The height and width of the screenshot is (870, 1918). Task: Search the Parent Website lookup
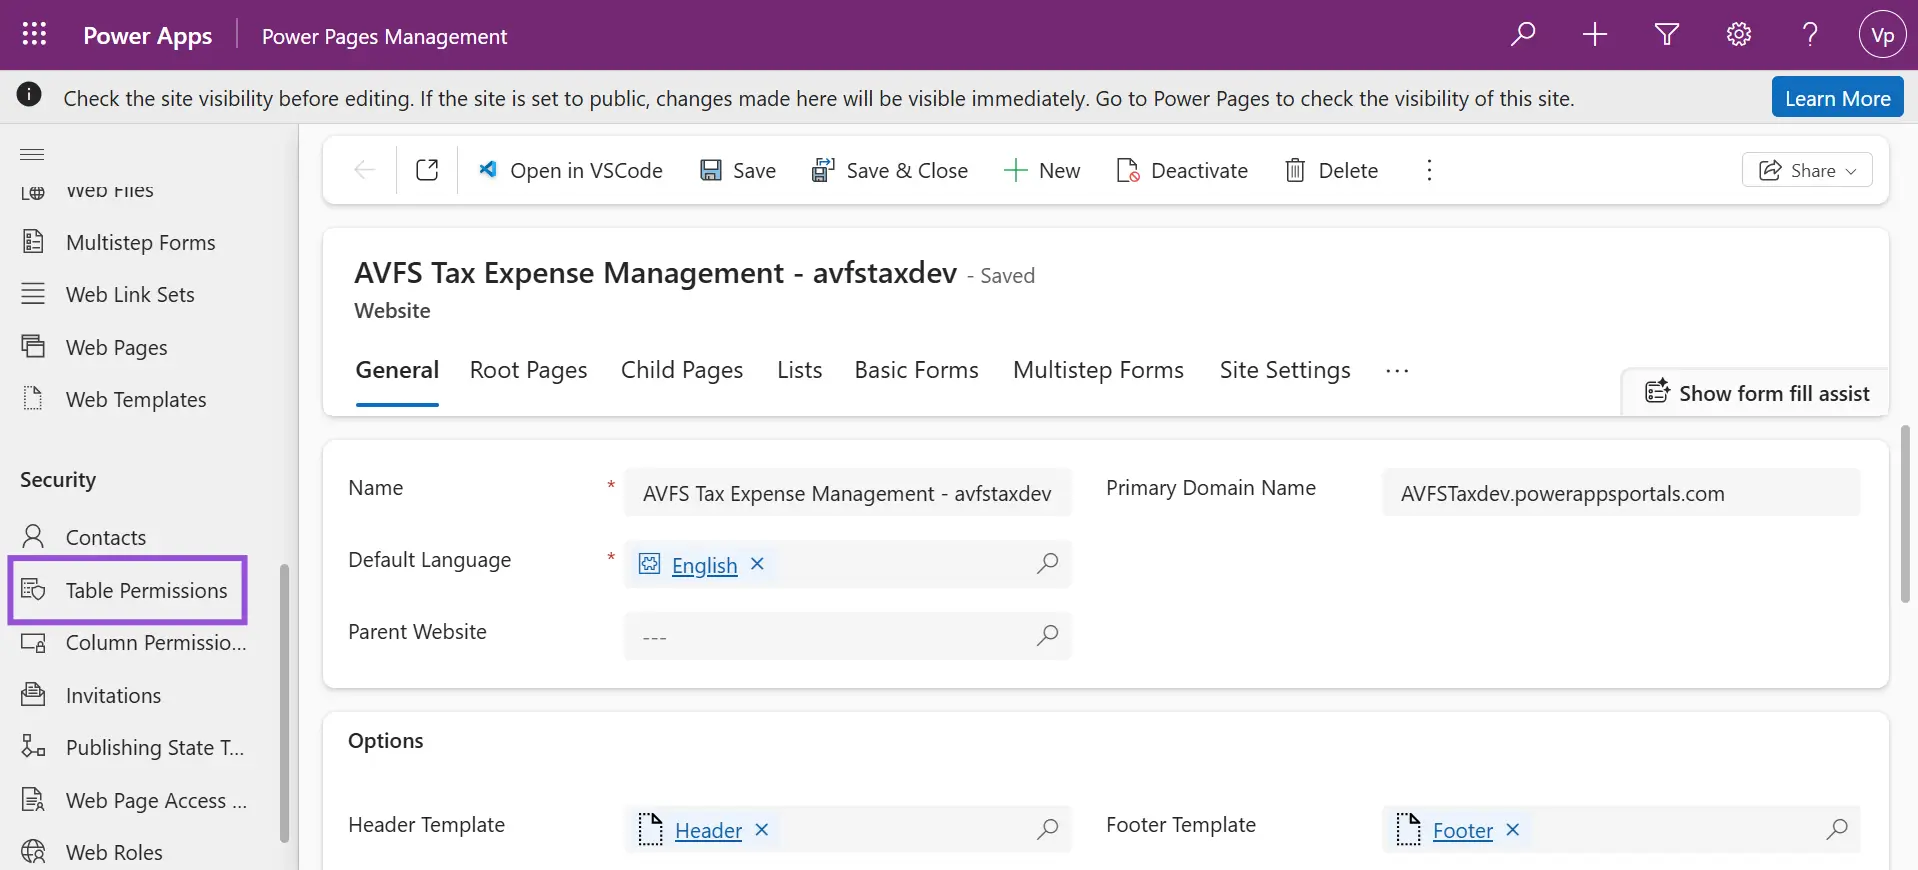click(x=1047, y=636)
